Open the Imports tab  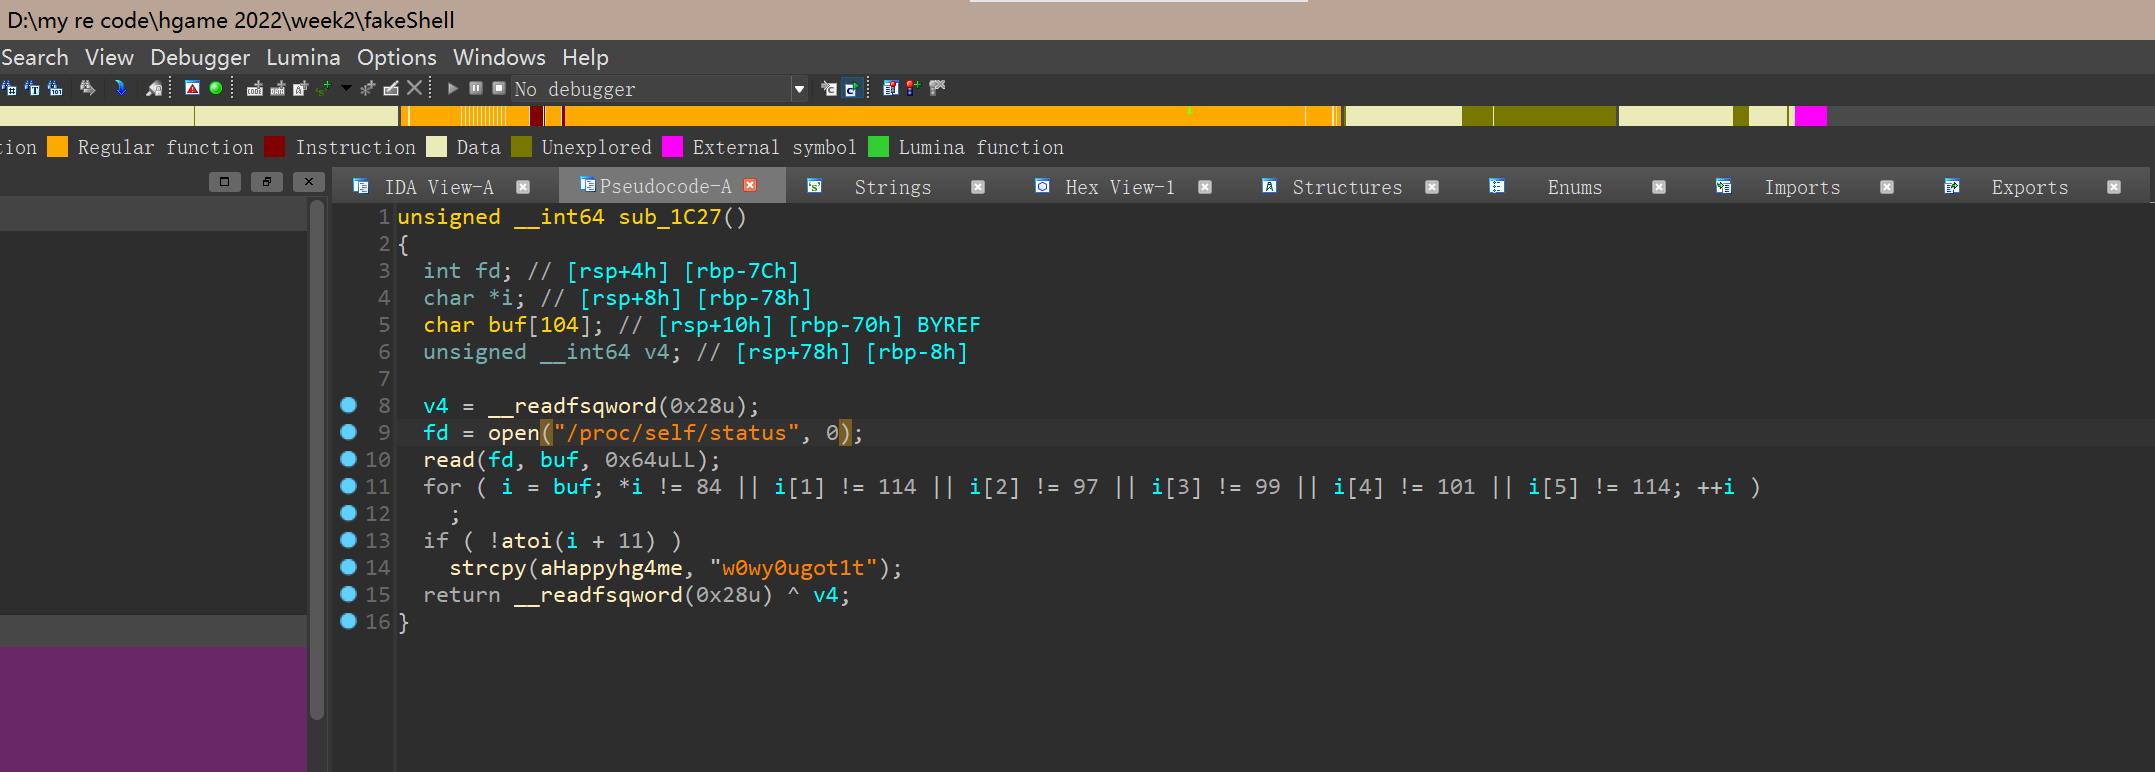point(1801,187)
